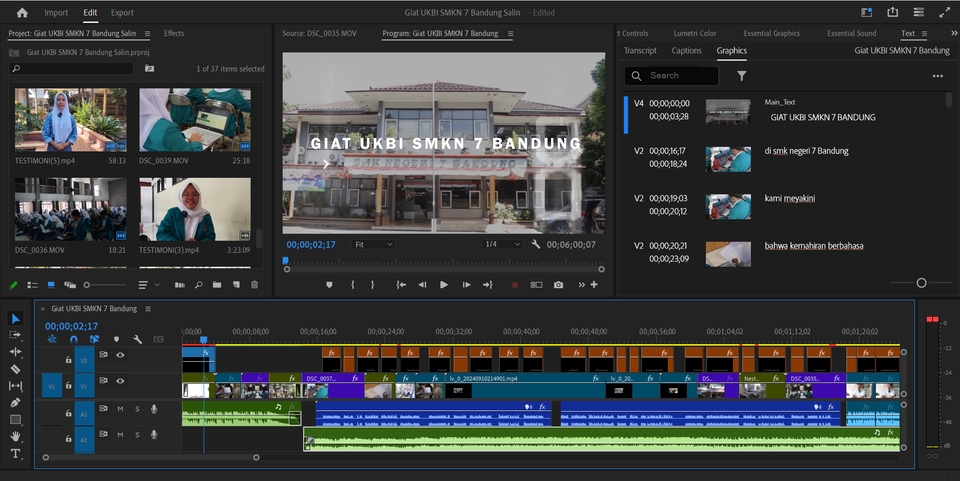Open the Effects panel tab
Image resolution: width=960 pixels, height=481 pixels.
[174, 33]
